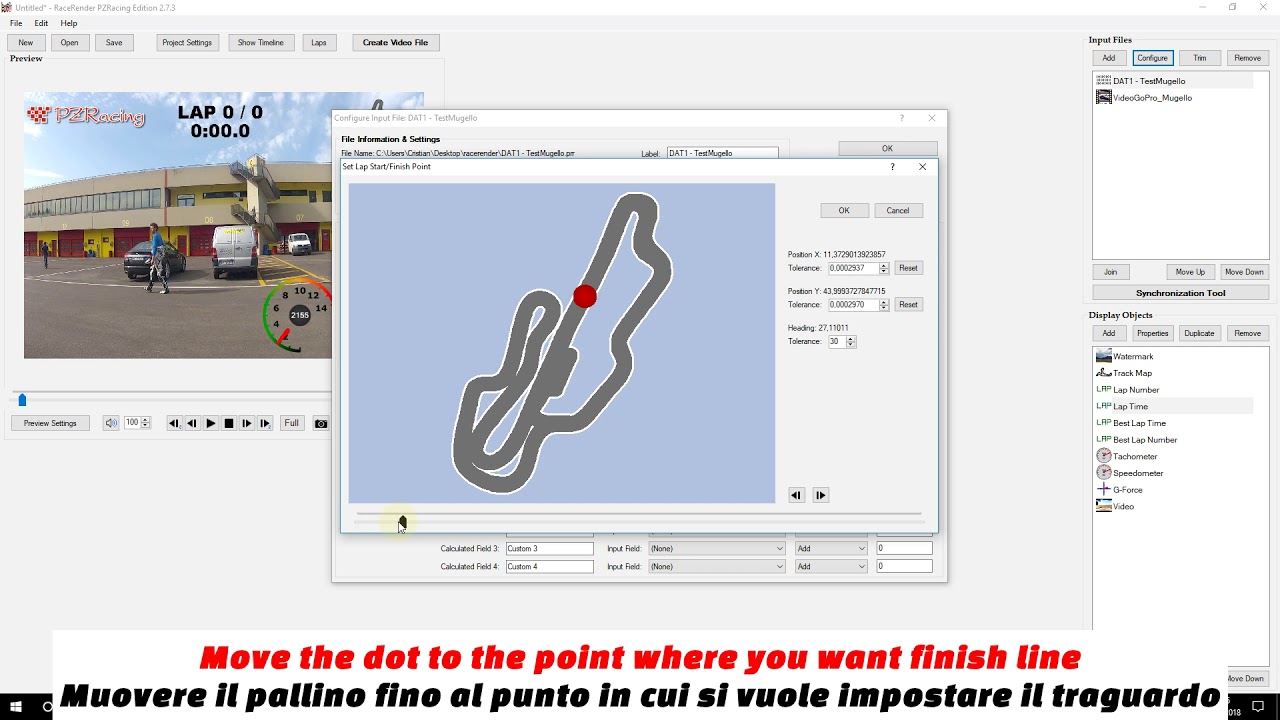Open Calculated Field 3 Add operation dropdown
Screen dimensions: 1280x720
(x=831, y=549)
